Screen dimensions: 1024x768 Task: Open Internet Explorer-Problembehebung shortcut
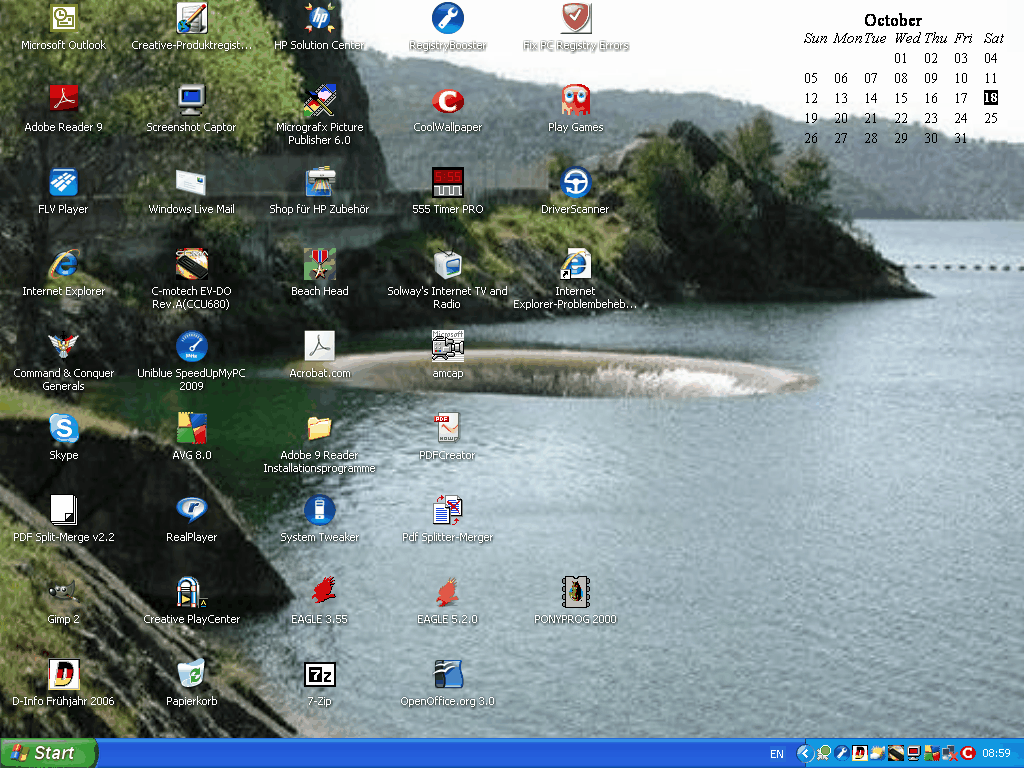[575, 264]
